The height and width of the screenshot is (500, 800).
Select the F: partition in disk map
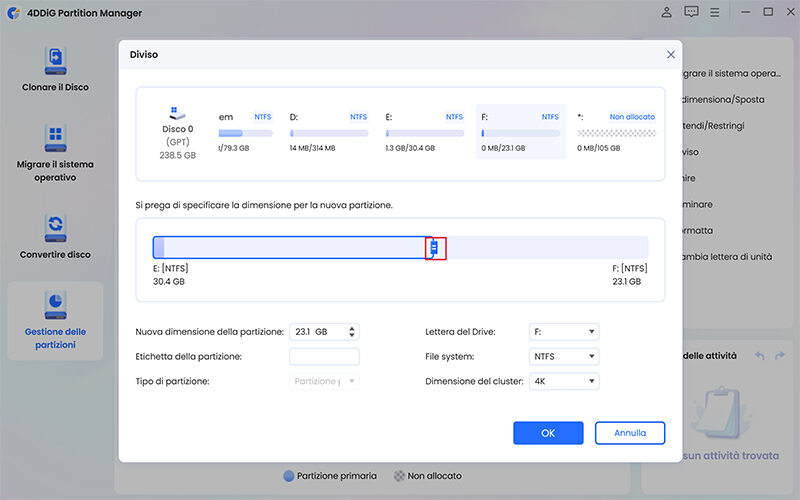520,131
